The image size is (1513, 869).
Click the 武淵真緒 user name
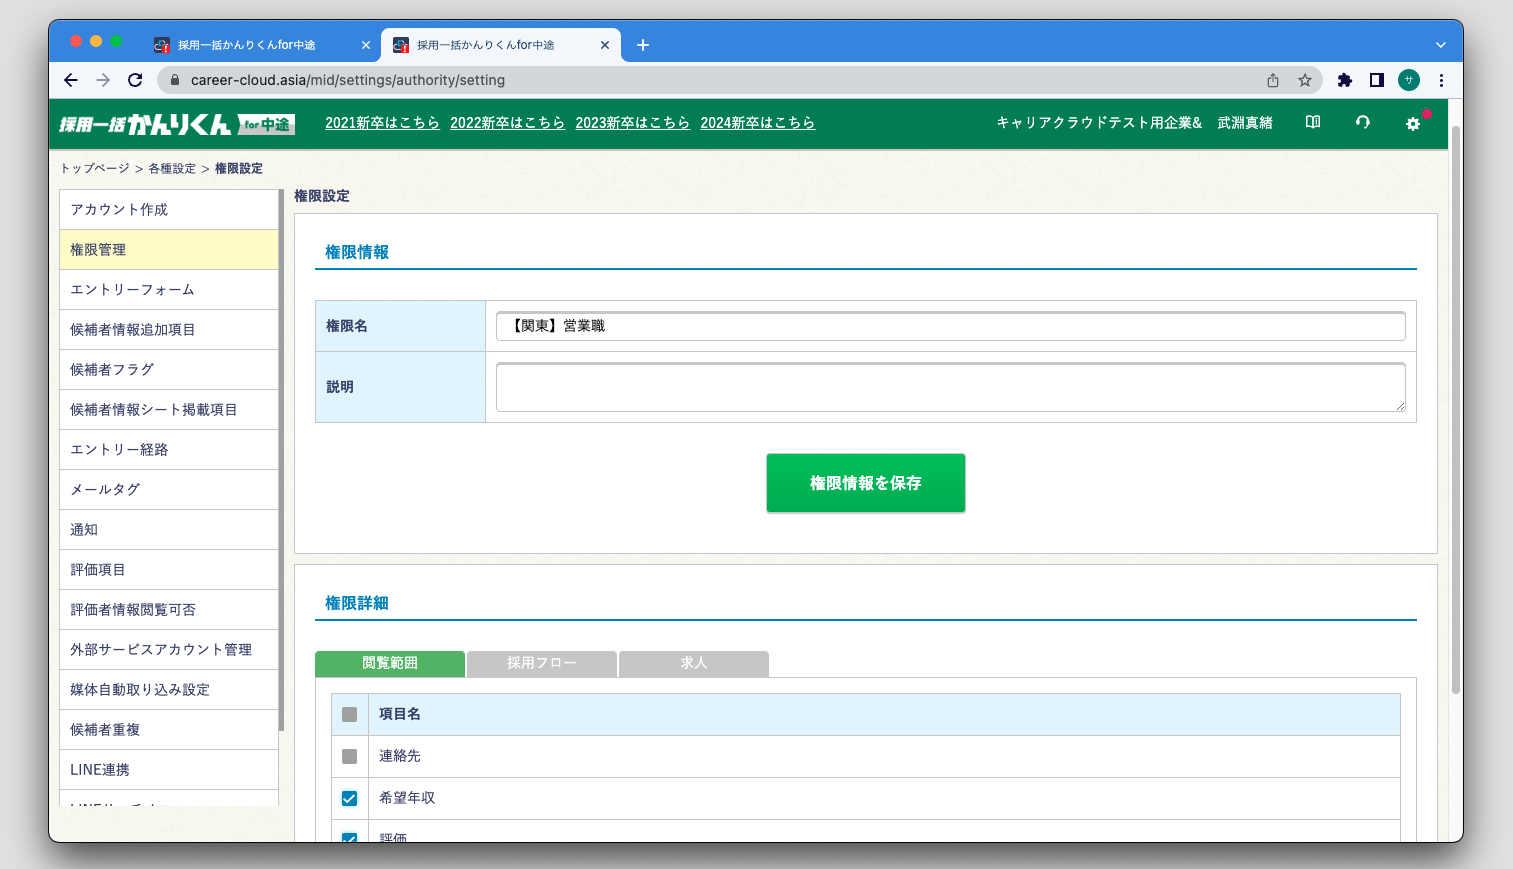pos(1245,123)
